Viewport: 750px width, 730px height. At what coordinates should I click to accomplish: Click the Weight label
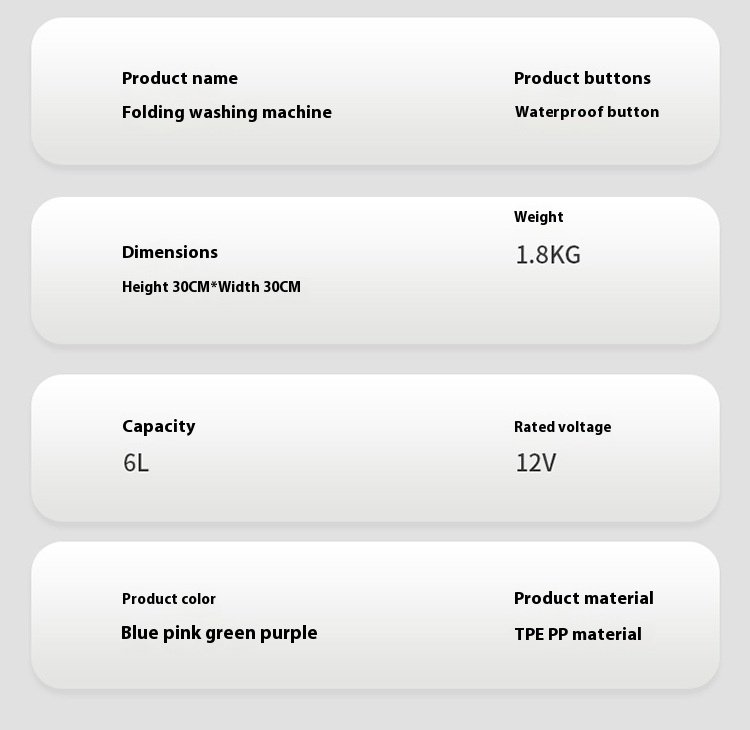(539, 217)
